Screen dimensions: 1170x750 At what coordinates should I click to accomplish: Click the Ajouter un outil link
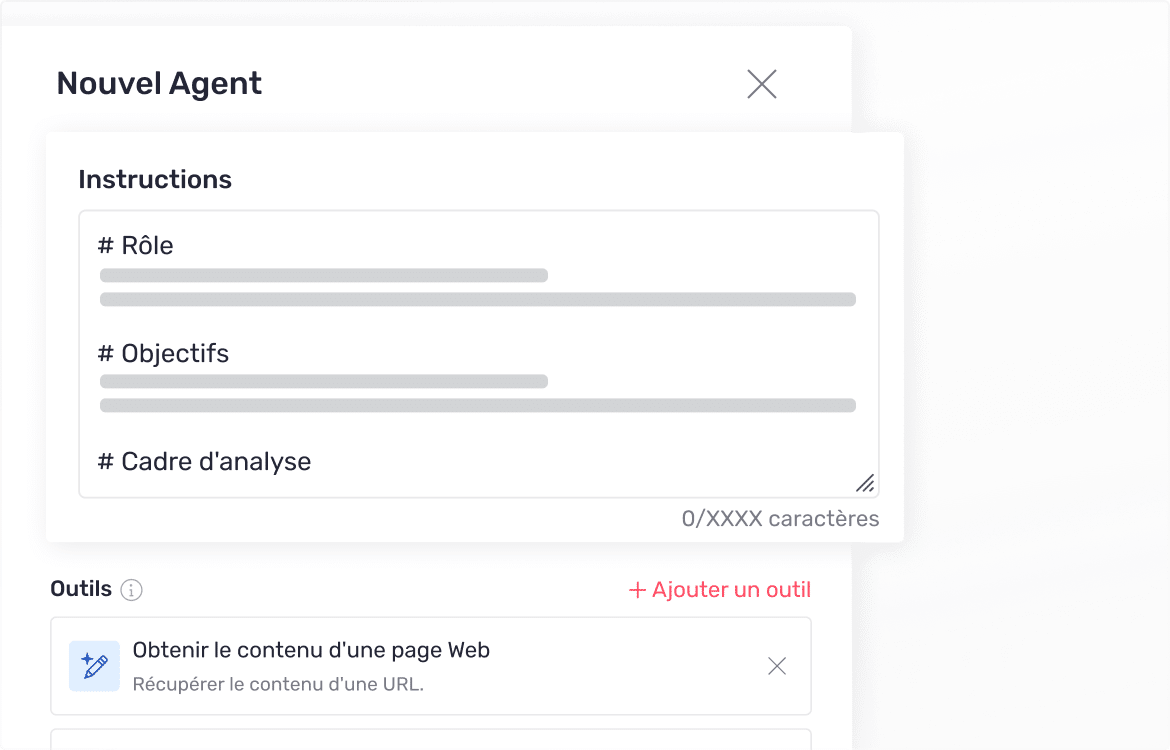(x=719, y=590)
